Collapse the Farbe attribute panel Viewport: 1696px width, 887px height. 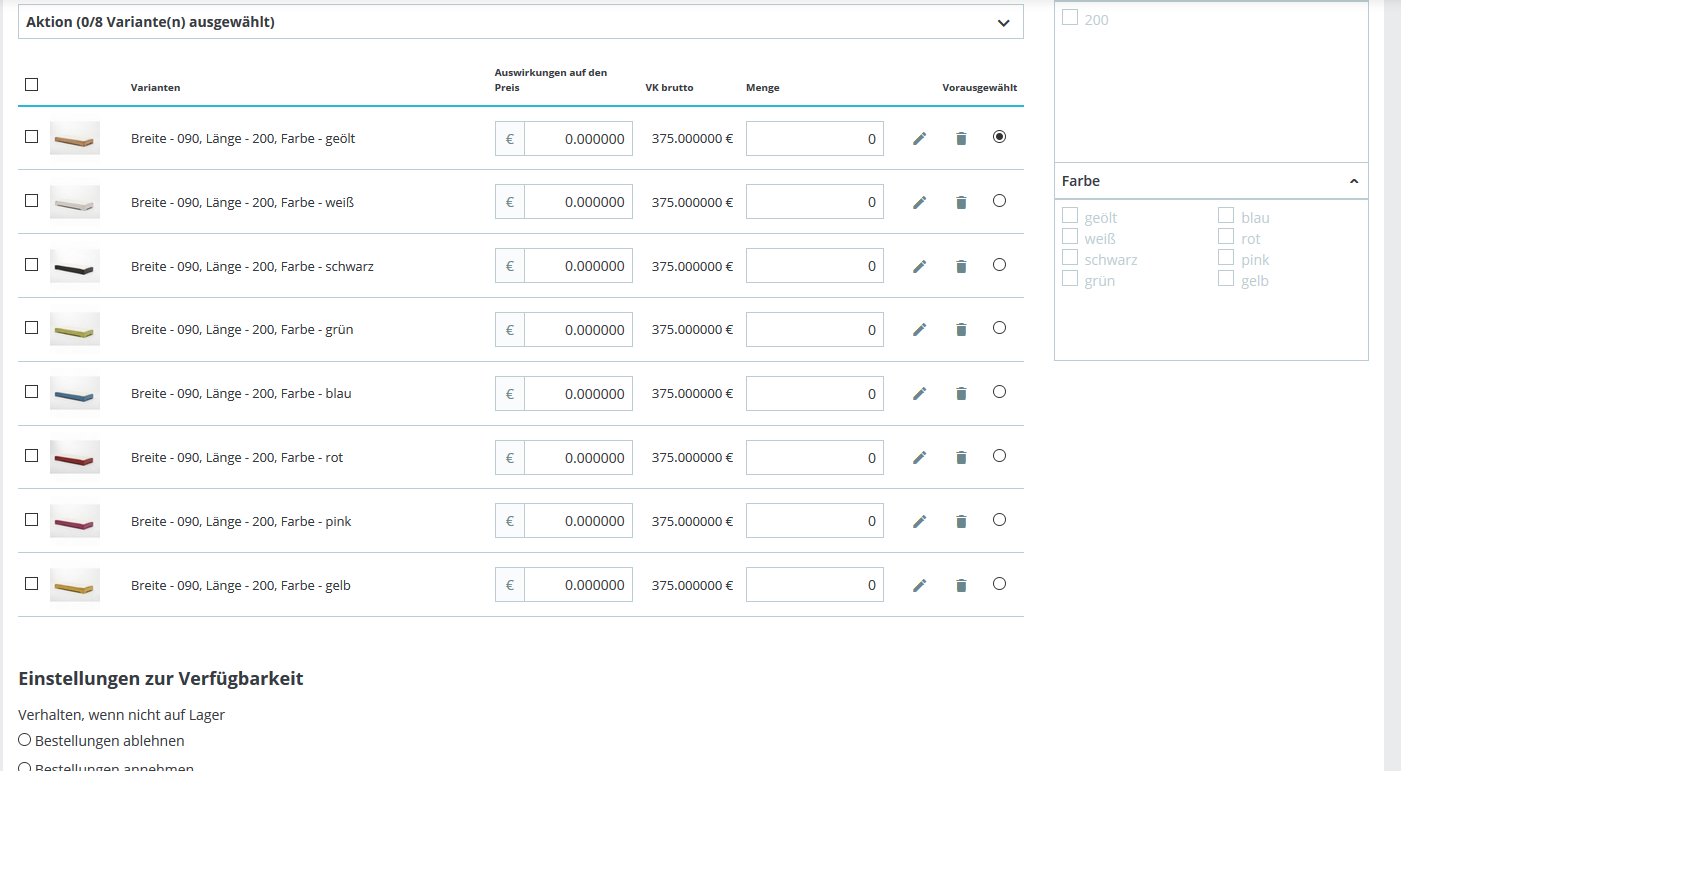point(1353,181)
